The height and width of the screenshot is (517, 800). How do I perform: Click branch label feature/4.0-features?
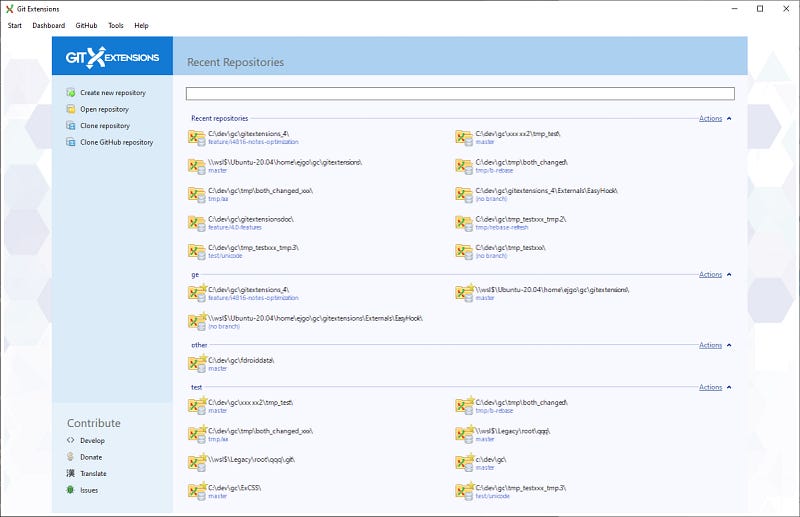[x=235, y=228]
